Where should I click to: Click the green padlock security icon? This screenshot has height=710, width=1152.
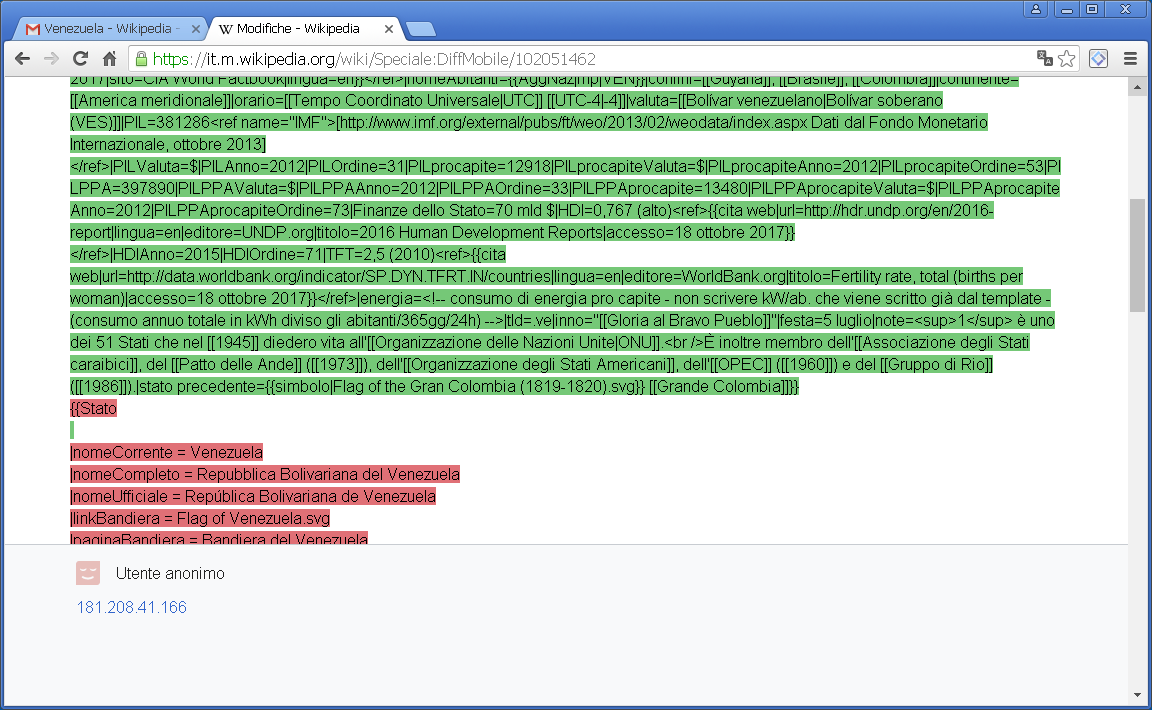click(x=141, y=58)
